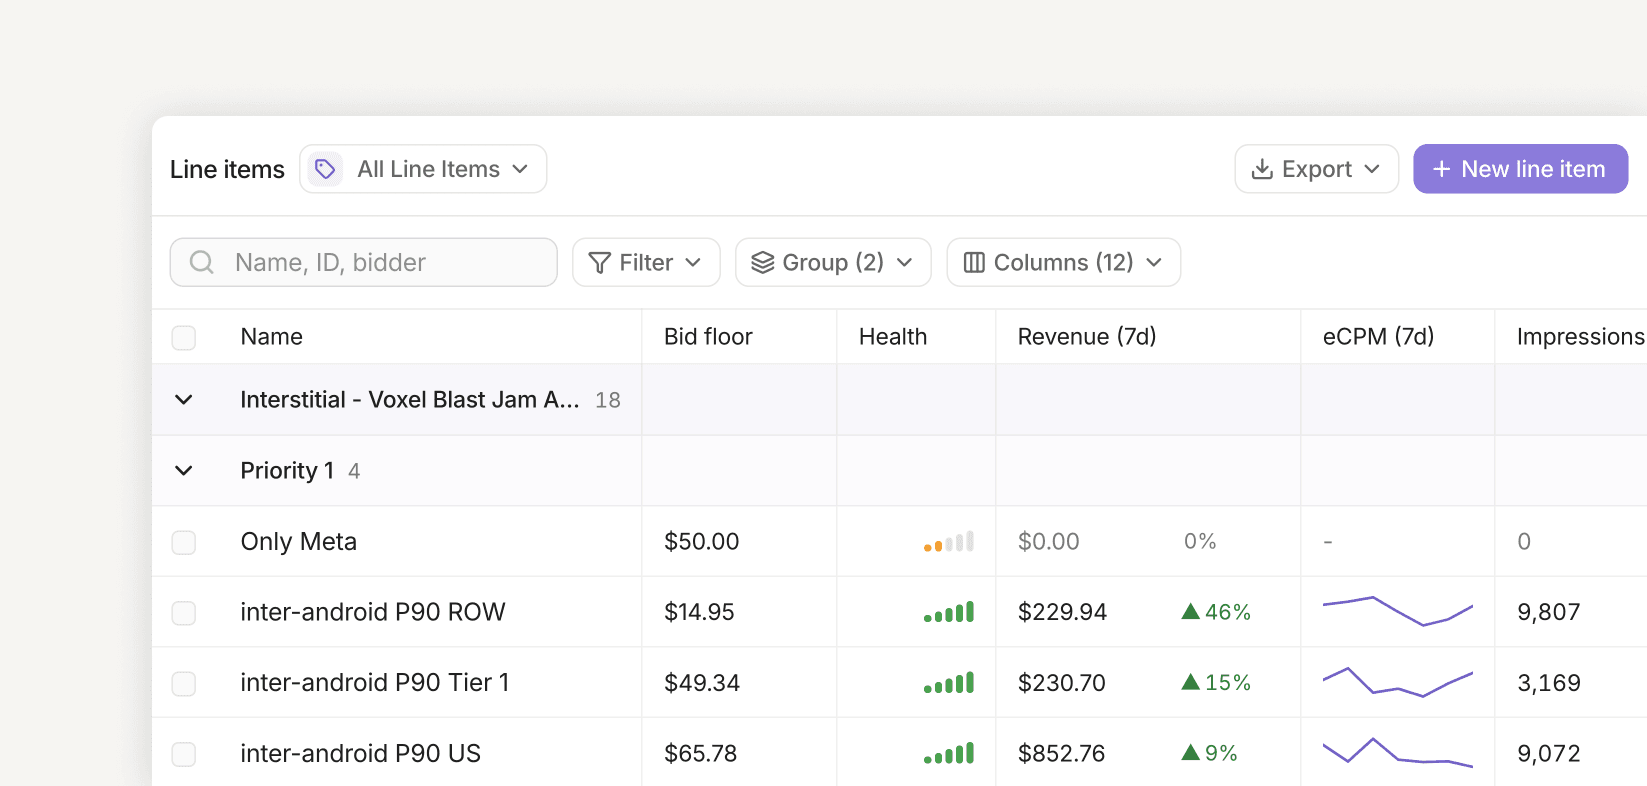Sort by Bid floor column header
Image resolution: width=1647 pixels, height=786 pixels.
coord(708,337)
